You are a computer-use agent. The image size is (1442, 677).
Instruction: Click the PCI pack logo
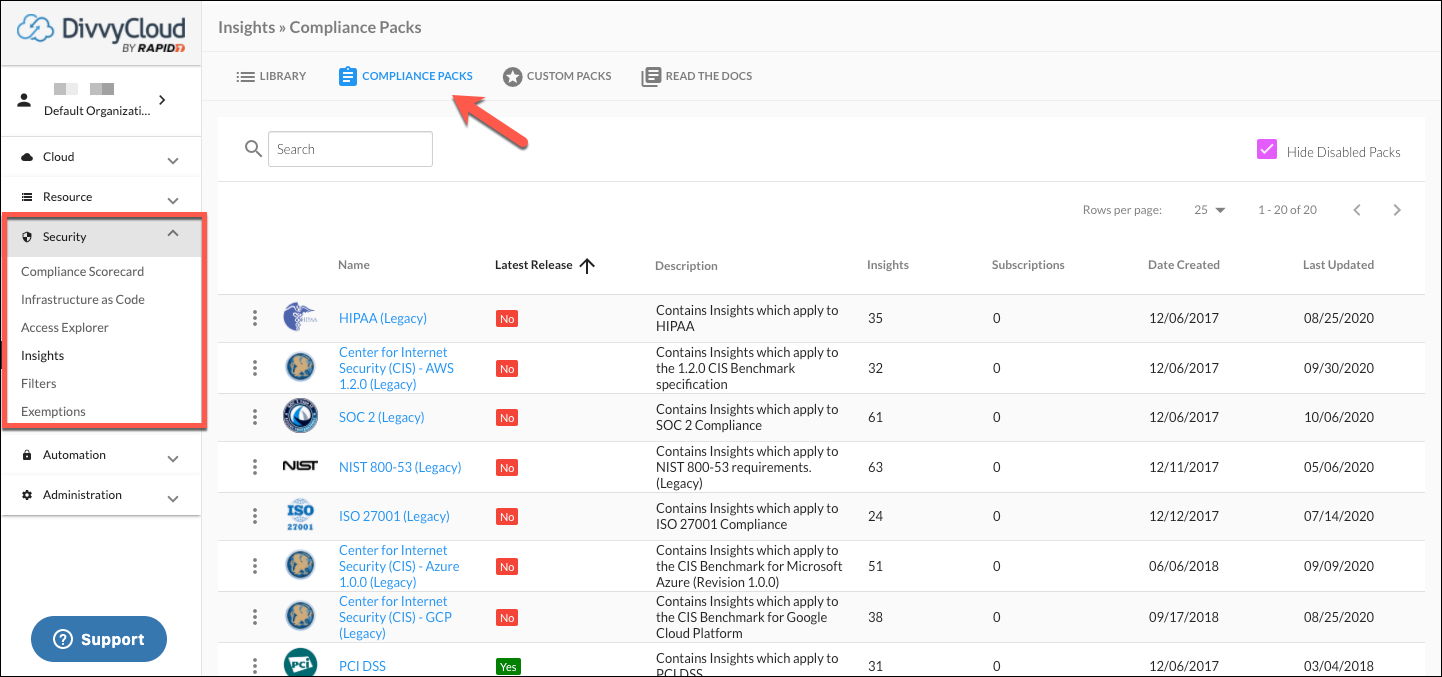pyautogui.click(x=300, y=664)
